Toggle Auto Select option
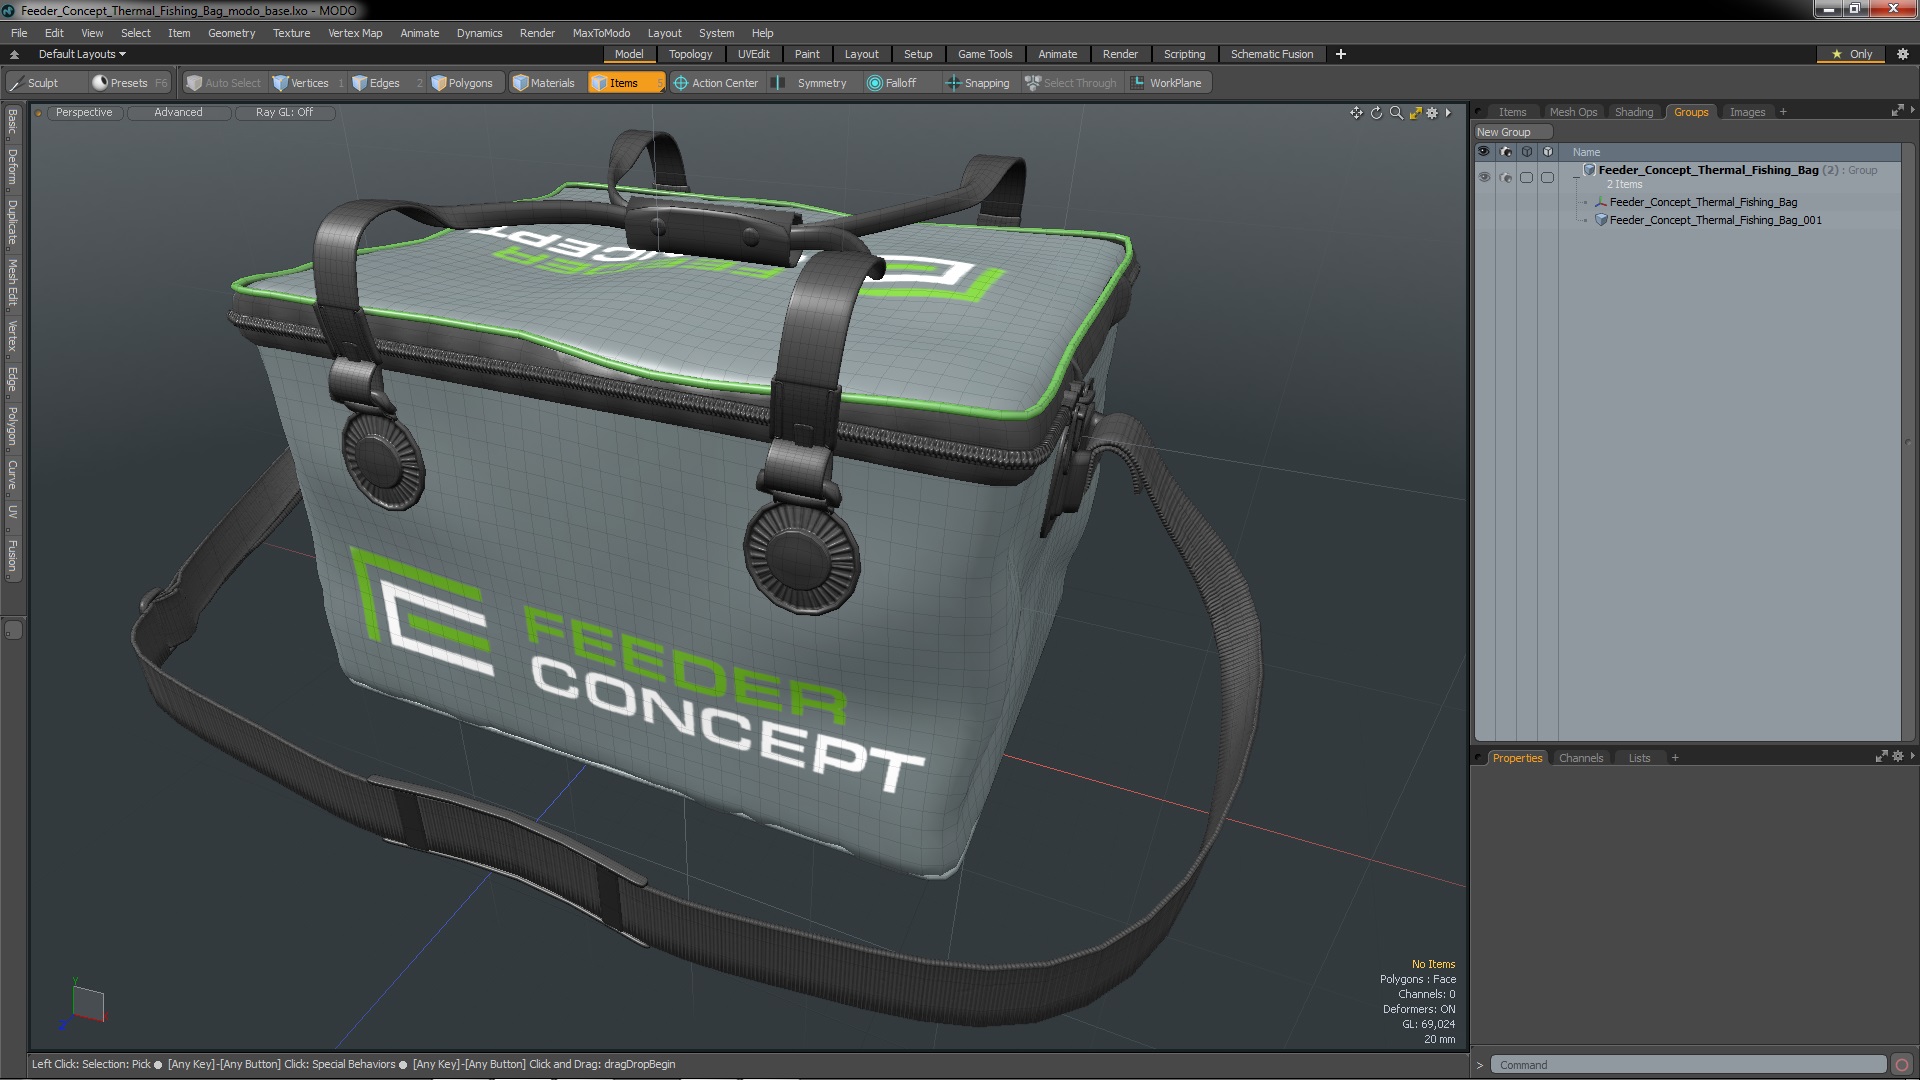The height and width of the screenshot is (1080, 1920). pyautogui.click(x=224, y=83)
